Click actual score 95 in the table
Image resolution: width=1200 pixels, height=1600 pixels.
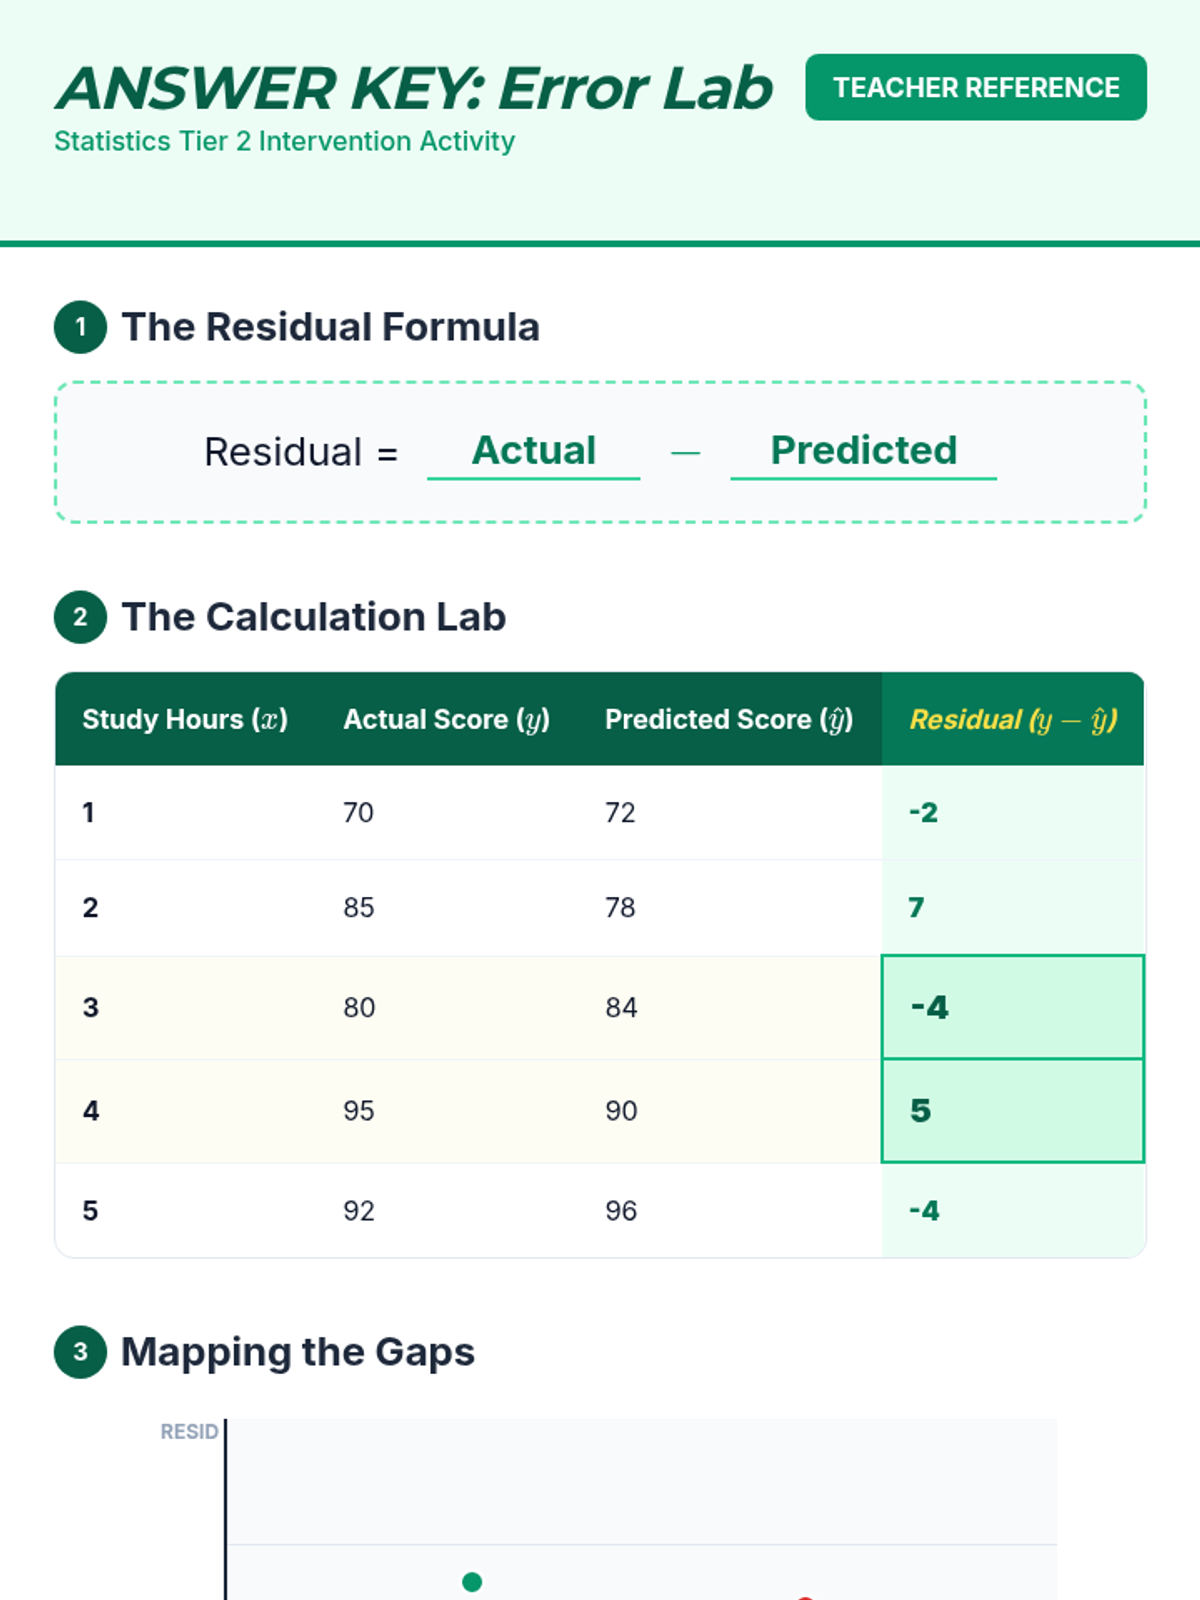tap(359, 1111)
